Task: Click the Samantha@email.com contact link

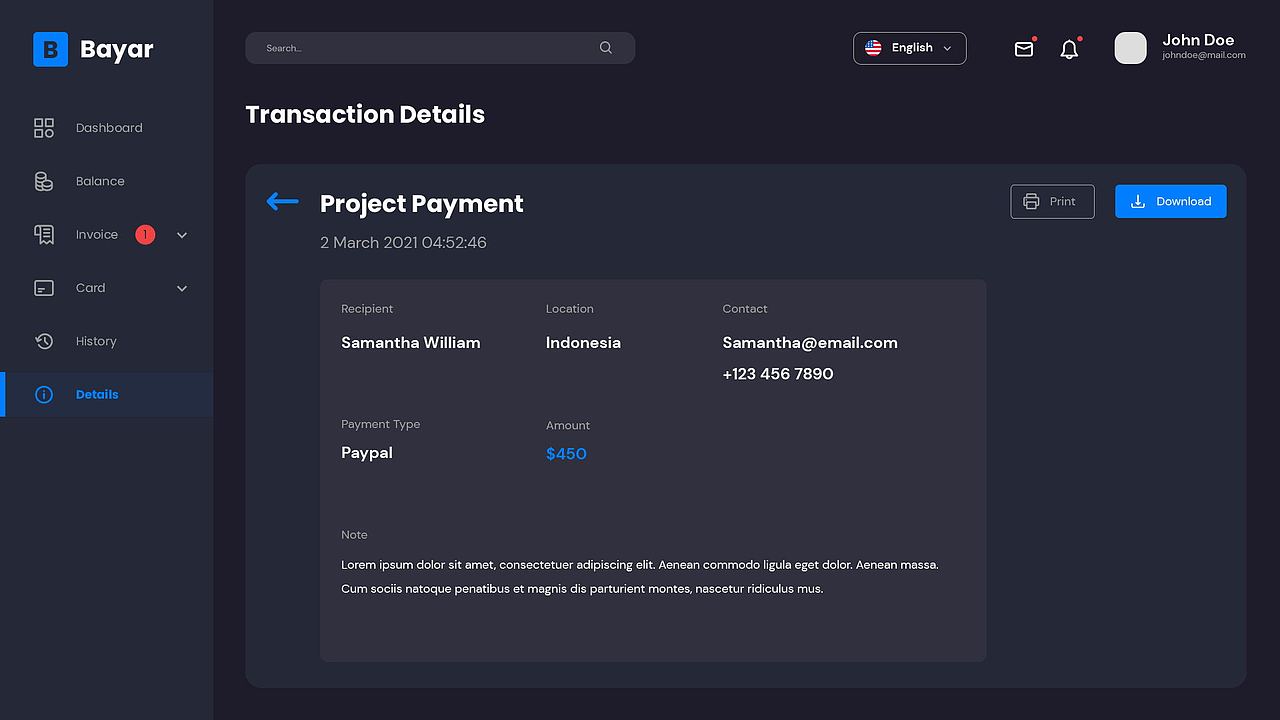Action: pos(810,343)
